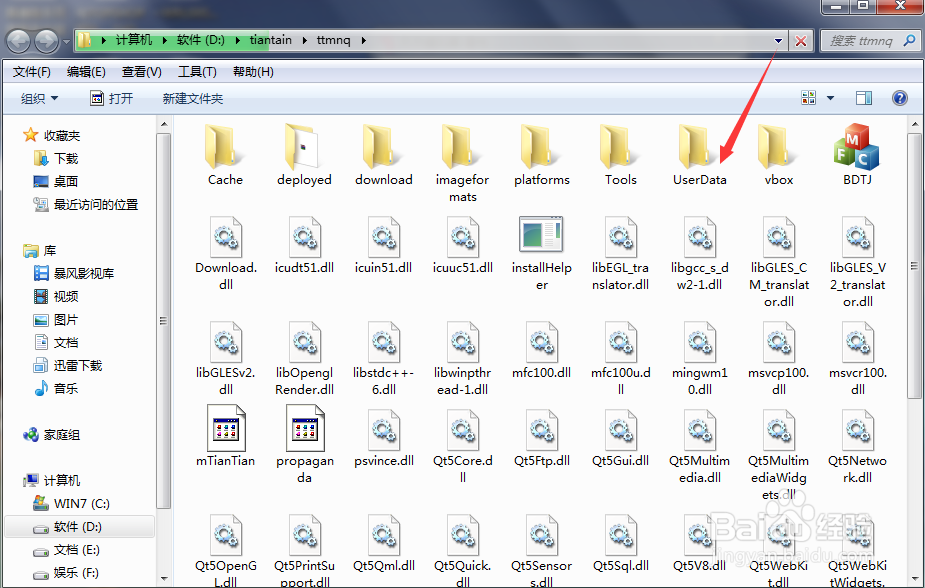The height and width of the screenshot is (588, 925).
Task: Launch the BDTJ application
Action: [857, 156]
